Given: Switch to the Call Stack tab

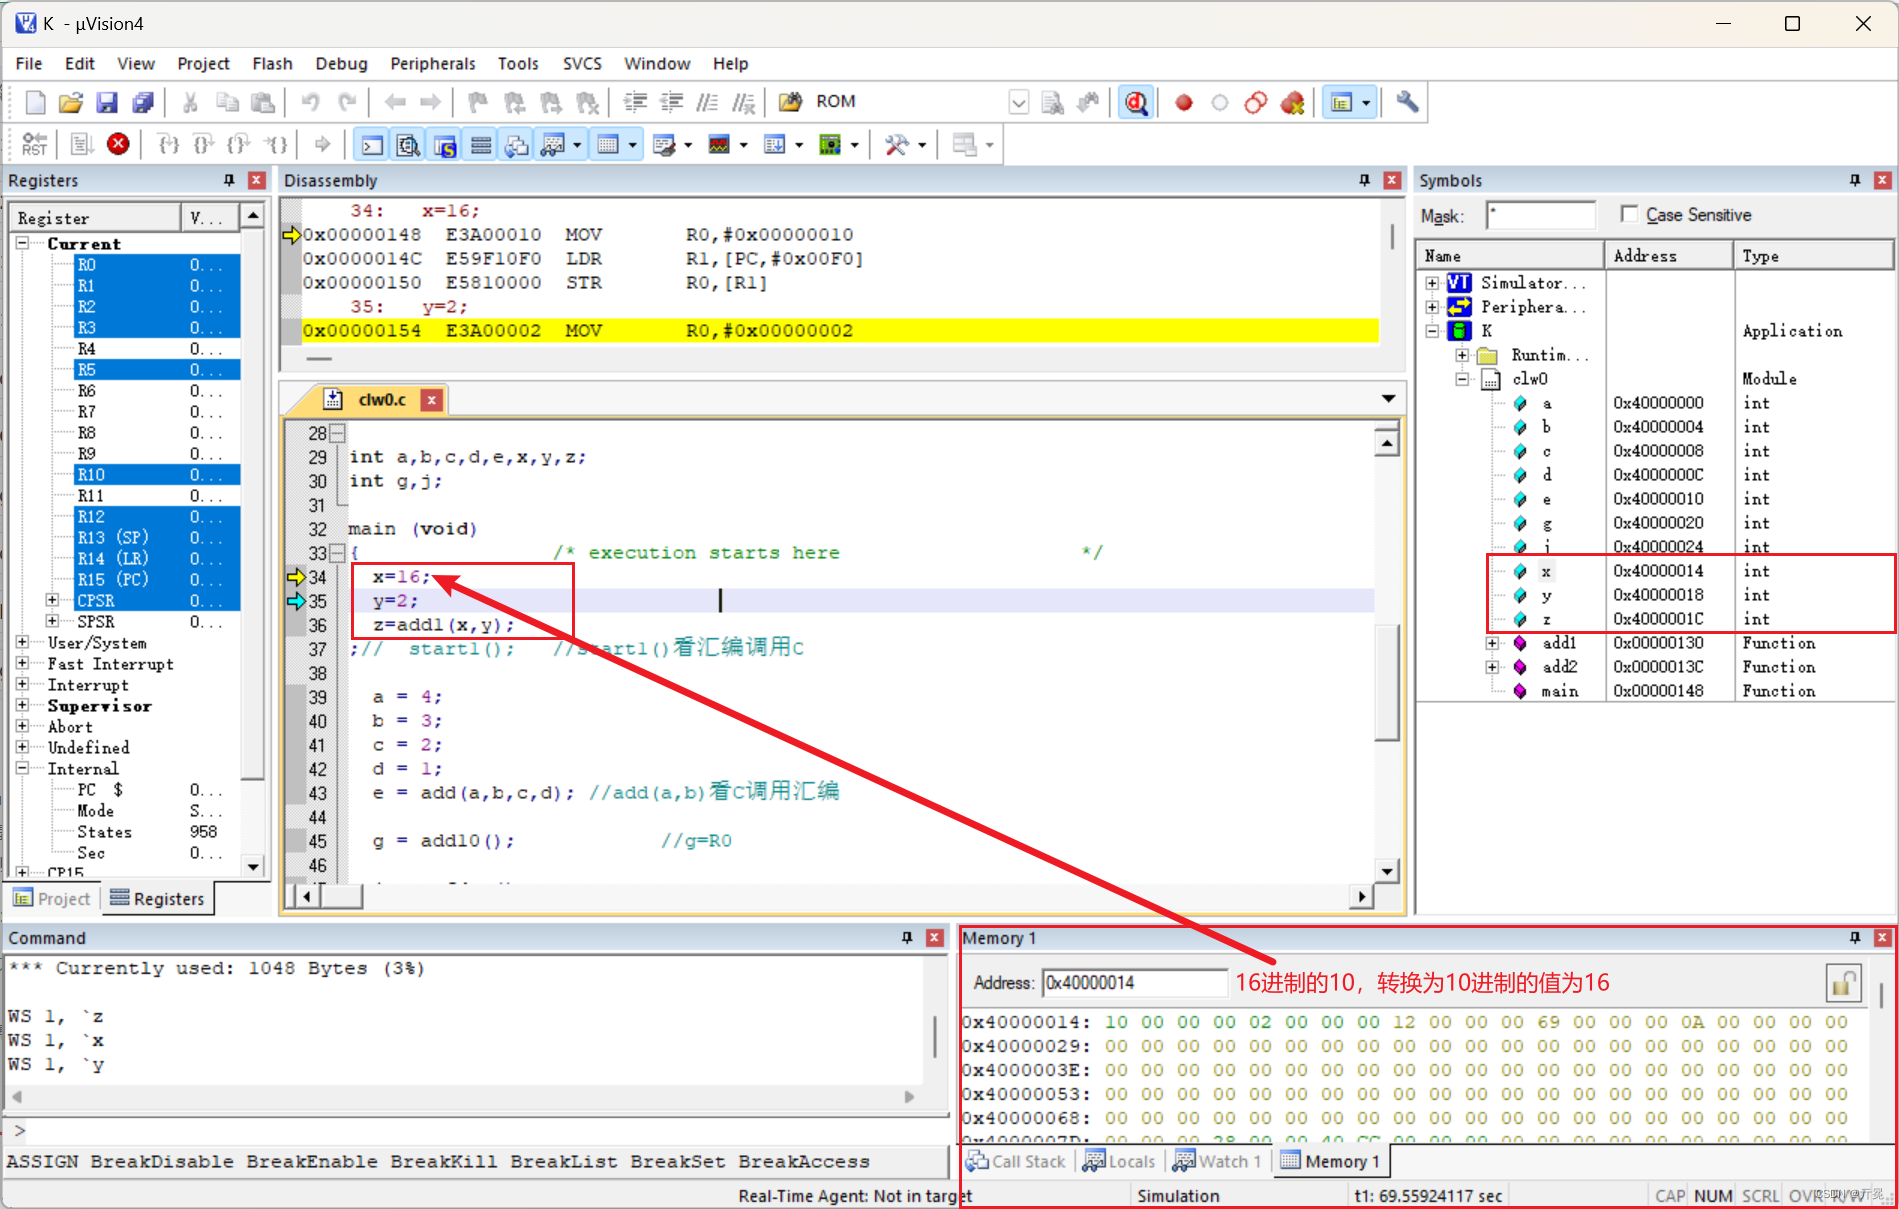Looking at the screenshot, I should pos(1017,1161).
